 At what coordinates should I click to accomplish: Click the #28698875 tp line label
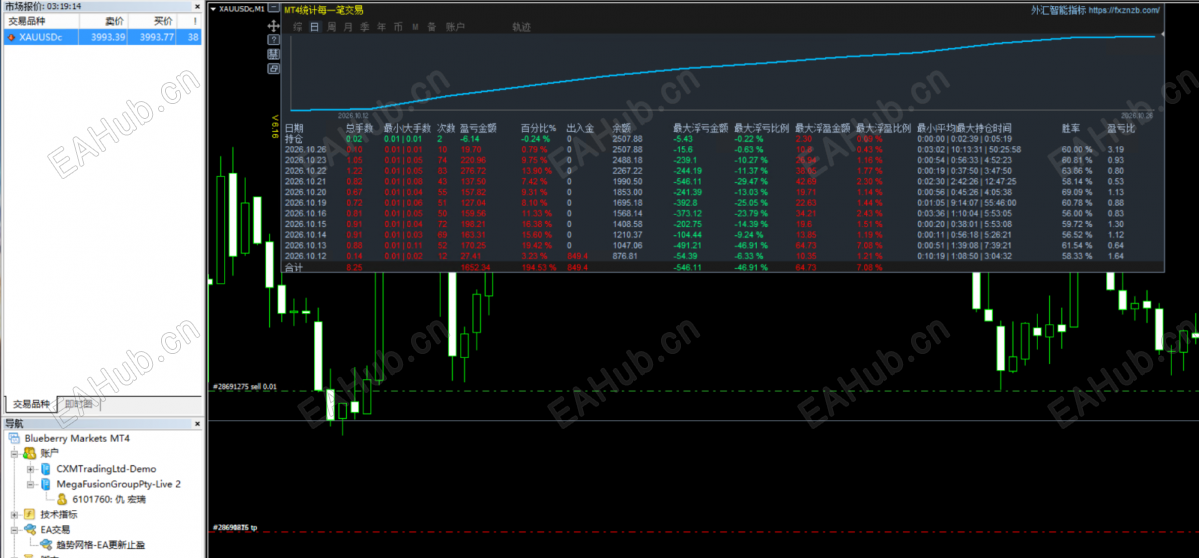[x=234, y=527]
